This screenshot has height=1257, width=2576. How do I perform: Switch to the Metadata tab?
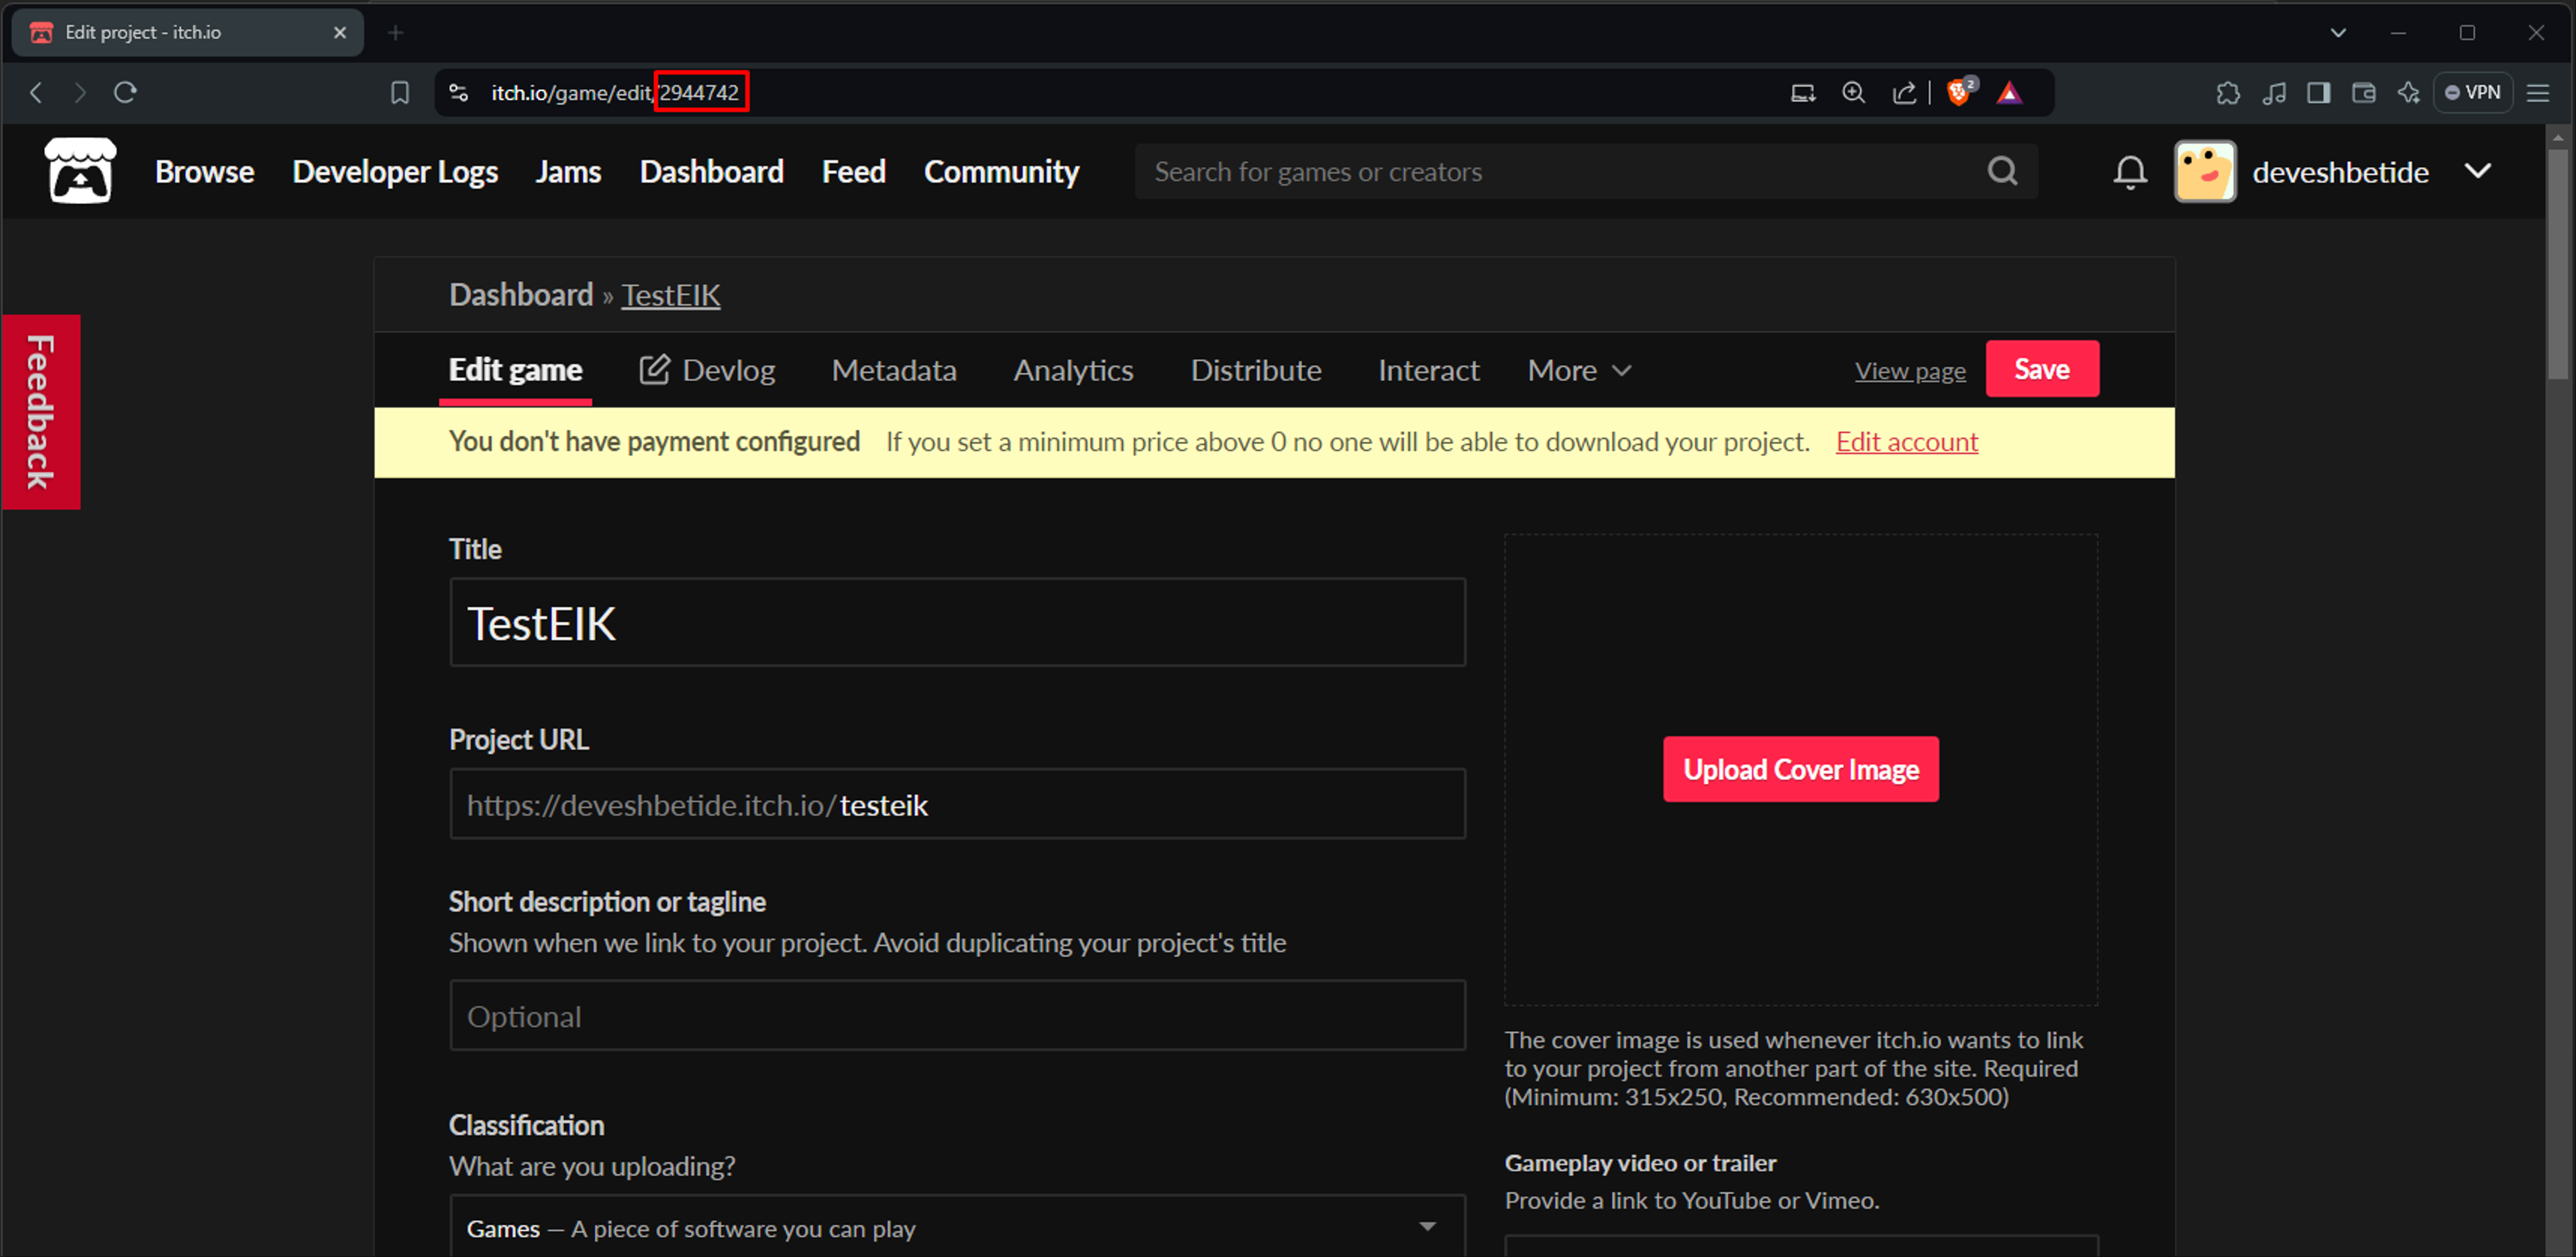pyautogui.click(x=894, y=370)
